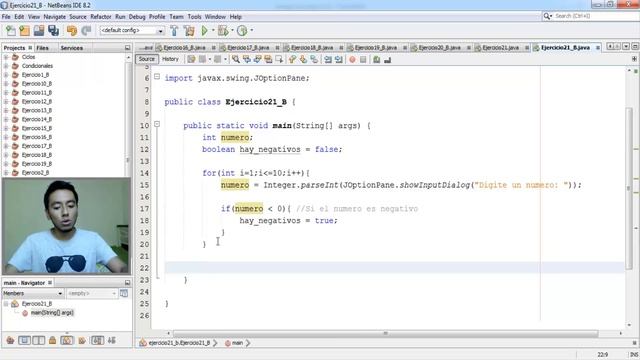Toggle Sort by Source in Navigator
The height and width of the screenshot is (360, 640).
112,340
